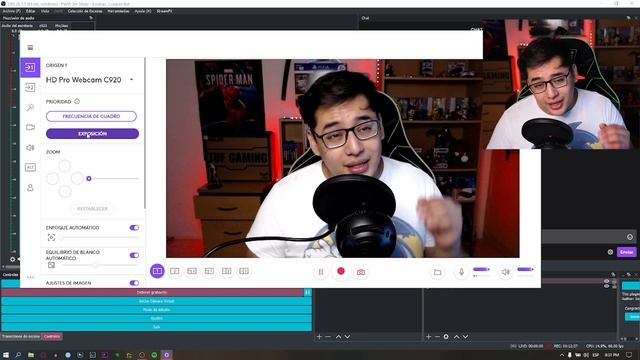
Task: Hide highlighted OBS source with eye icon
Action: (607, 281)
